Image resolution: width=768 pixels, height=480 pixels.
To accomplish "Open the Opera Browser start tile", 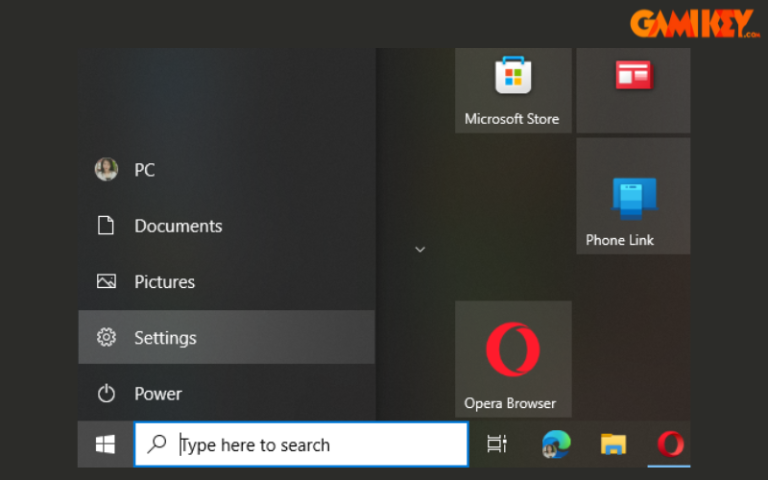I will pyautogui.click(x=513, y=359).
